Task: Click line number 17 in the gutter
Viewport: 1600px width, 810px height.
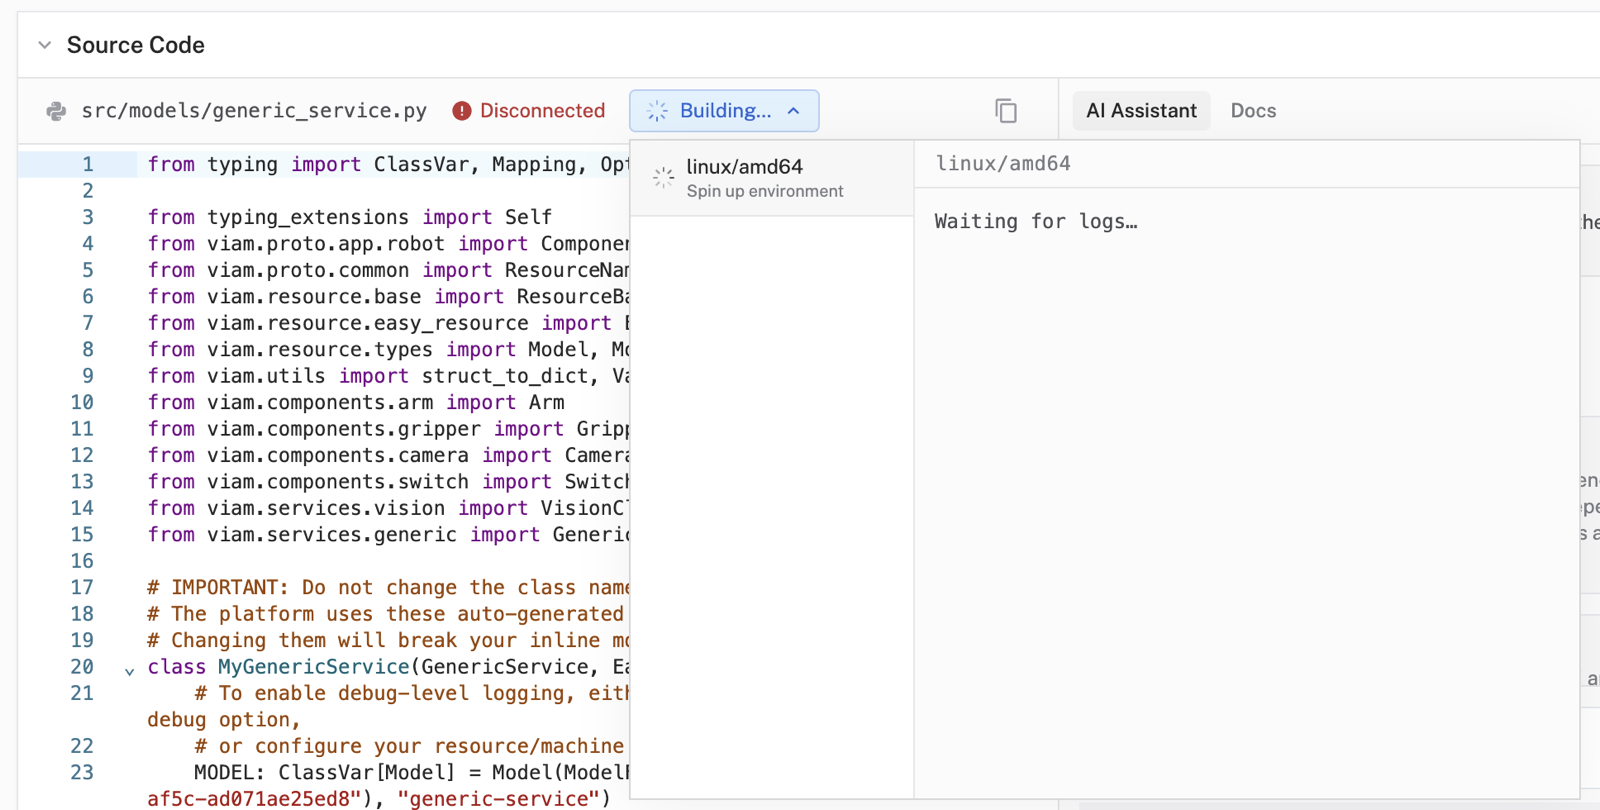Action: 82,587
